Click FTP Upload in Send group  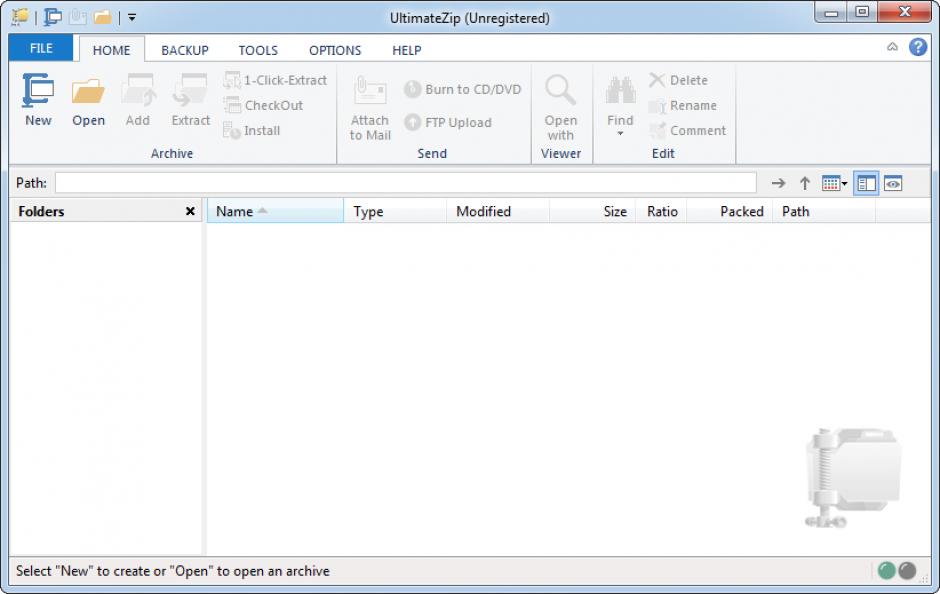tap(448, 122)
